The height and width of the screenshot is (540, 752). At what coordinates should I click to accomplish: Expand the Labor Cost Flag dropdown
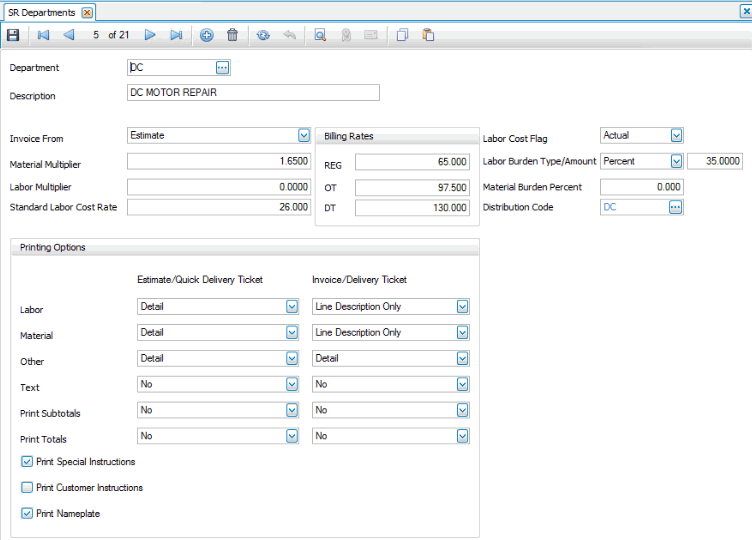(676, 135)
